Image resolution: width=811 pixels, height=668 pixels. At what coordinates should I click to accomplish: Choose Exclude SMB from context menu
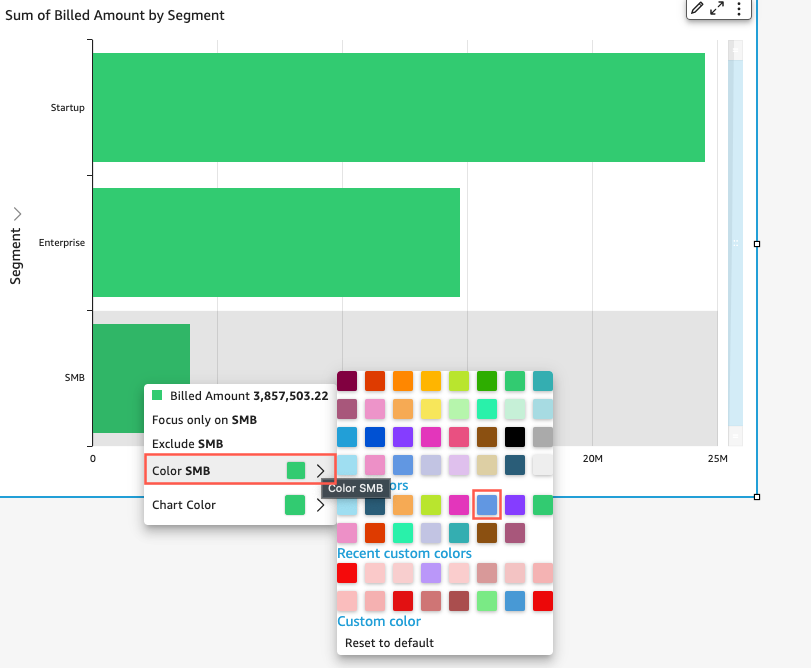[187, 443]
